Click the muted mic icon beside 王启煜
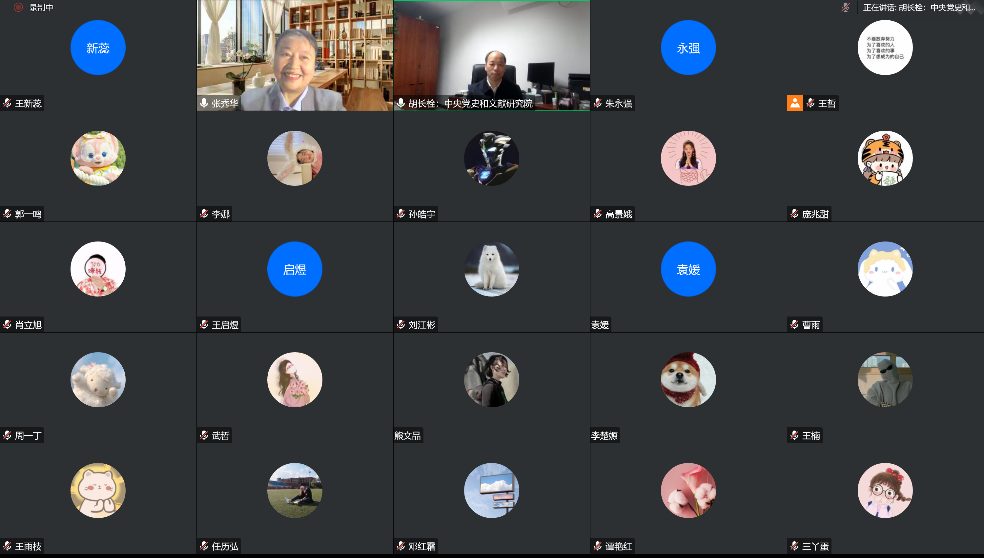The image size is (984, 558). (204, 325)
